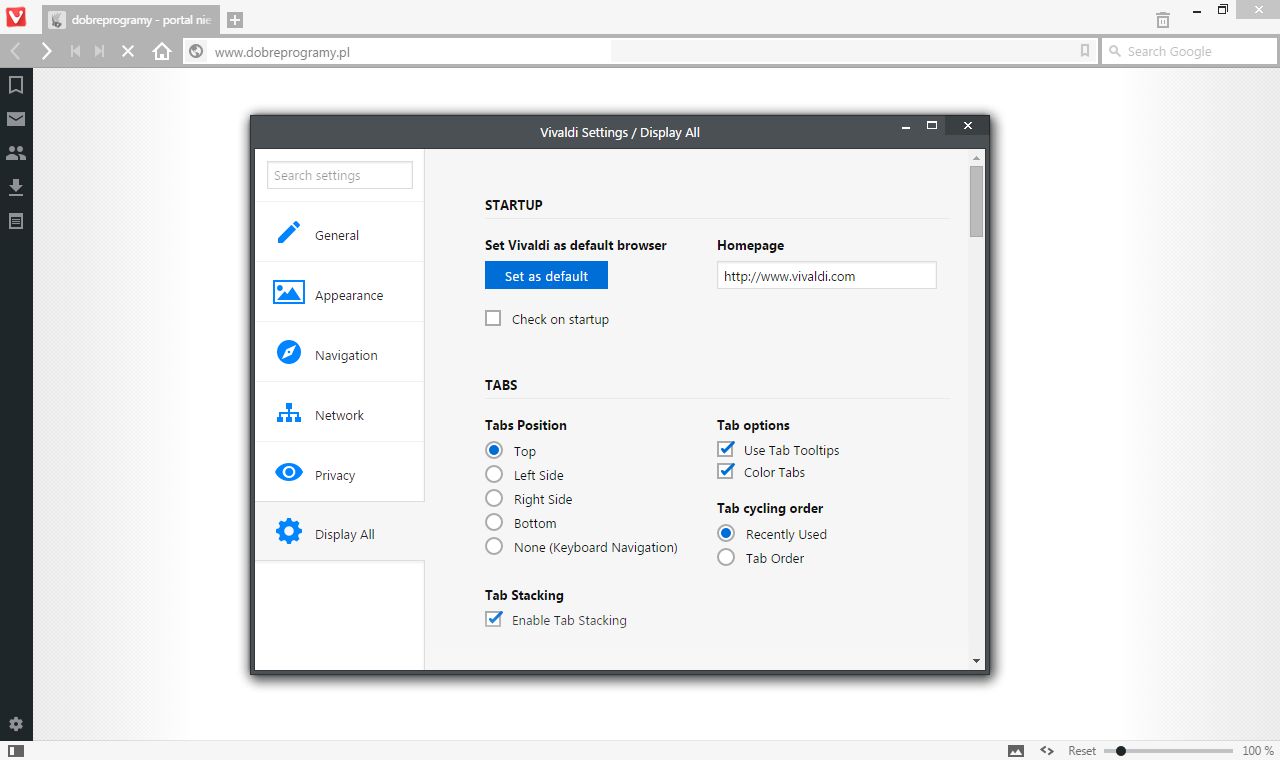Click the Search settings field
This screenshot has height=760, width=1280.
point(340,175)
